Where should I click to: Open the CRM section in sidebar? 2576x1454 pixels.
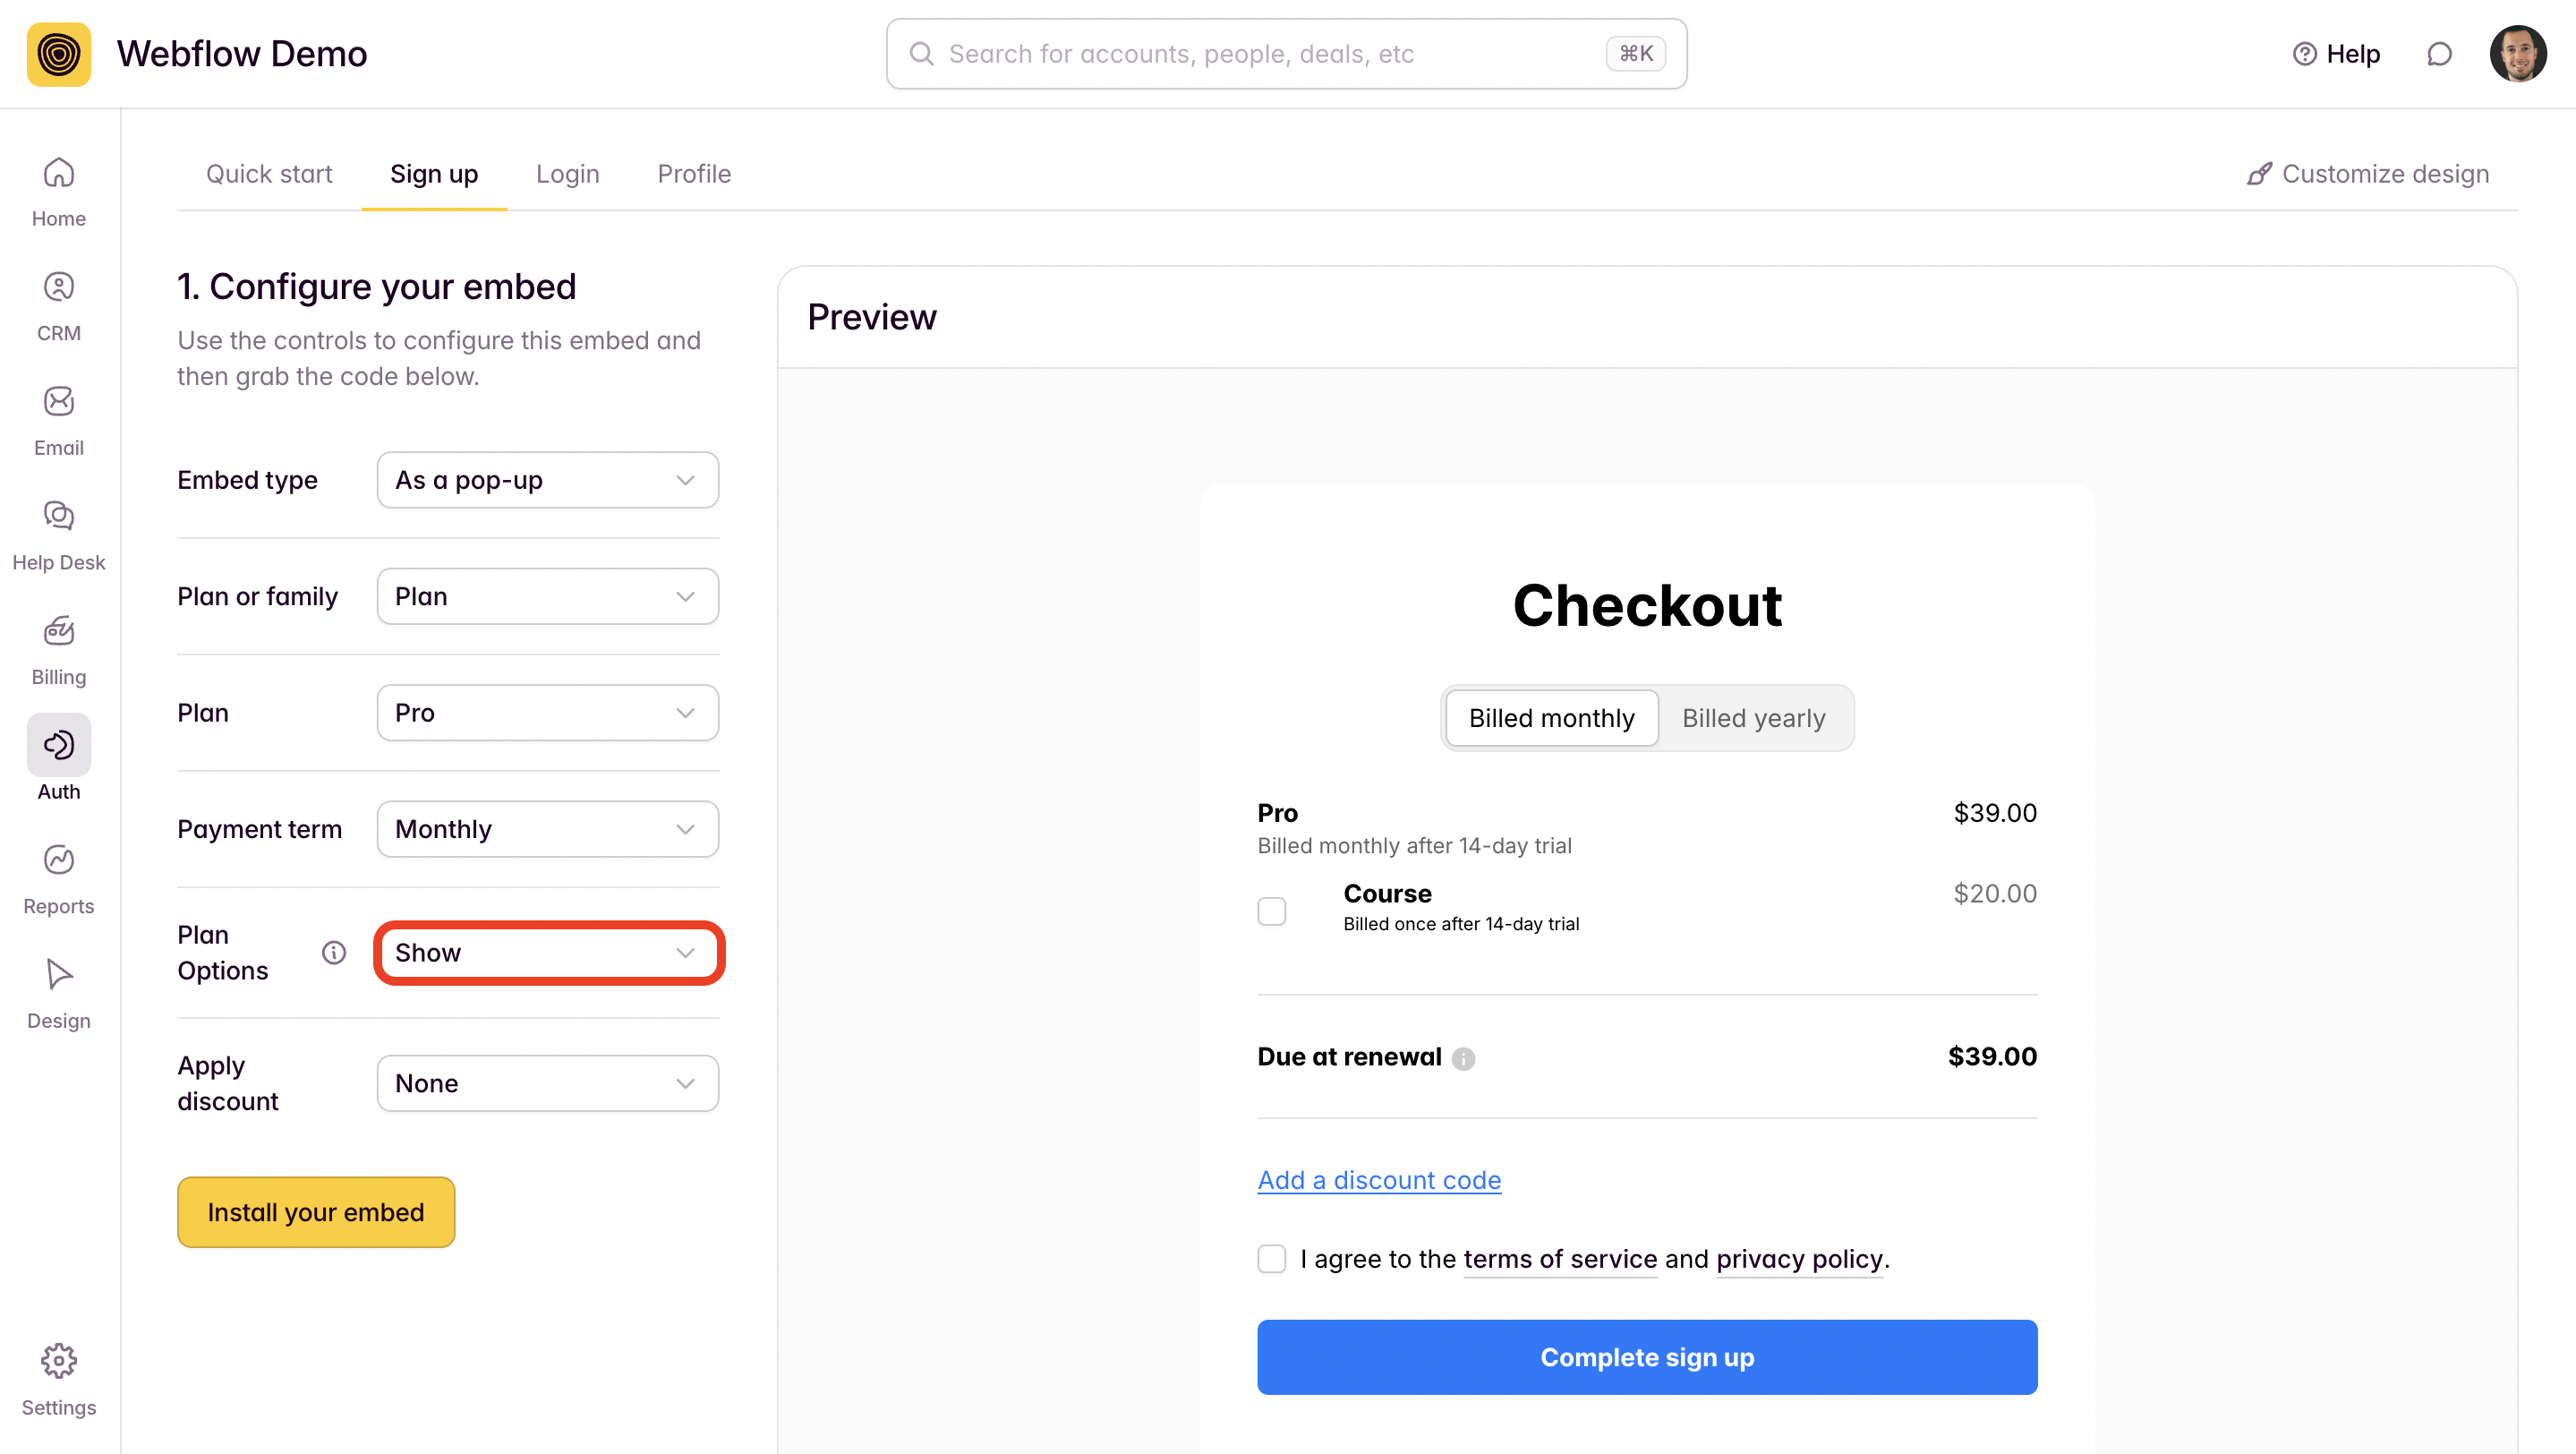tap(59, 306)
